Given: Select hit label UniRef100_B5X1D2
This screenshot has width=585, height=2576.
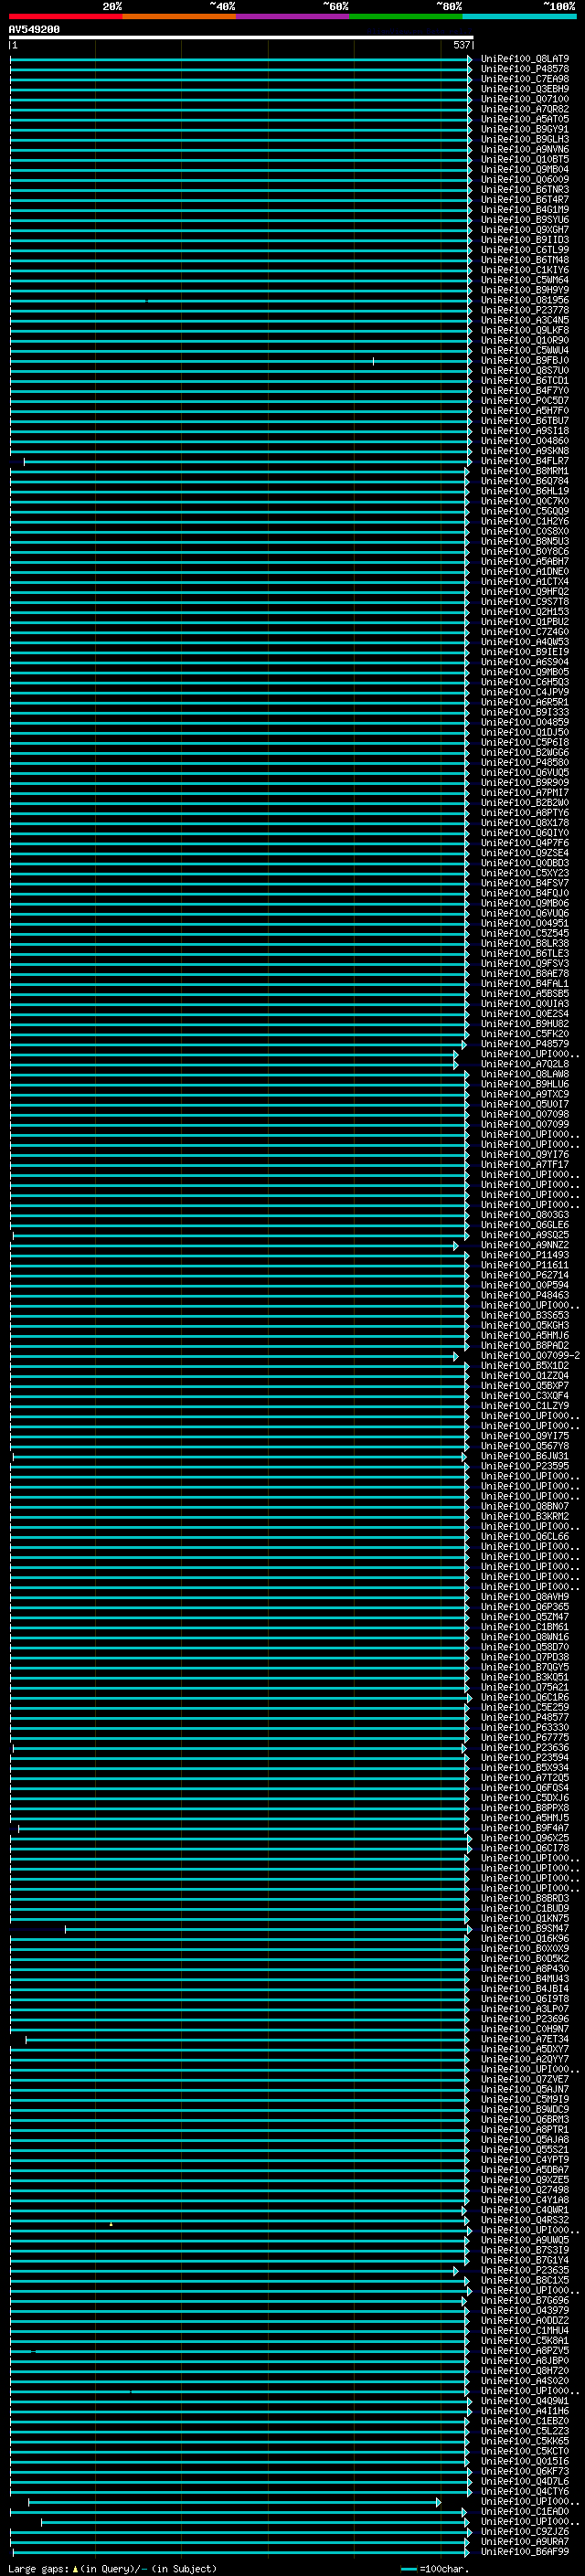Looking at the screenshot, I should coord(525,1365).
